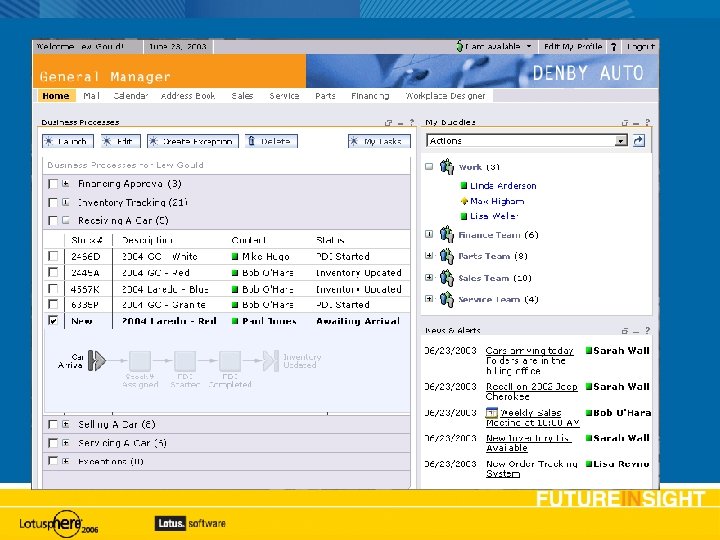The height and width of the screenshot is (540, 720).
Task: Check the Selling A Car checkbox
Action: pyautogui.click(x=53, y=424)
